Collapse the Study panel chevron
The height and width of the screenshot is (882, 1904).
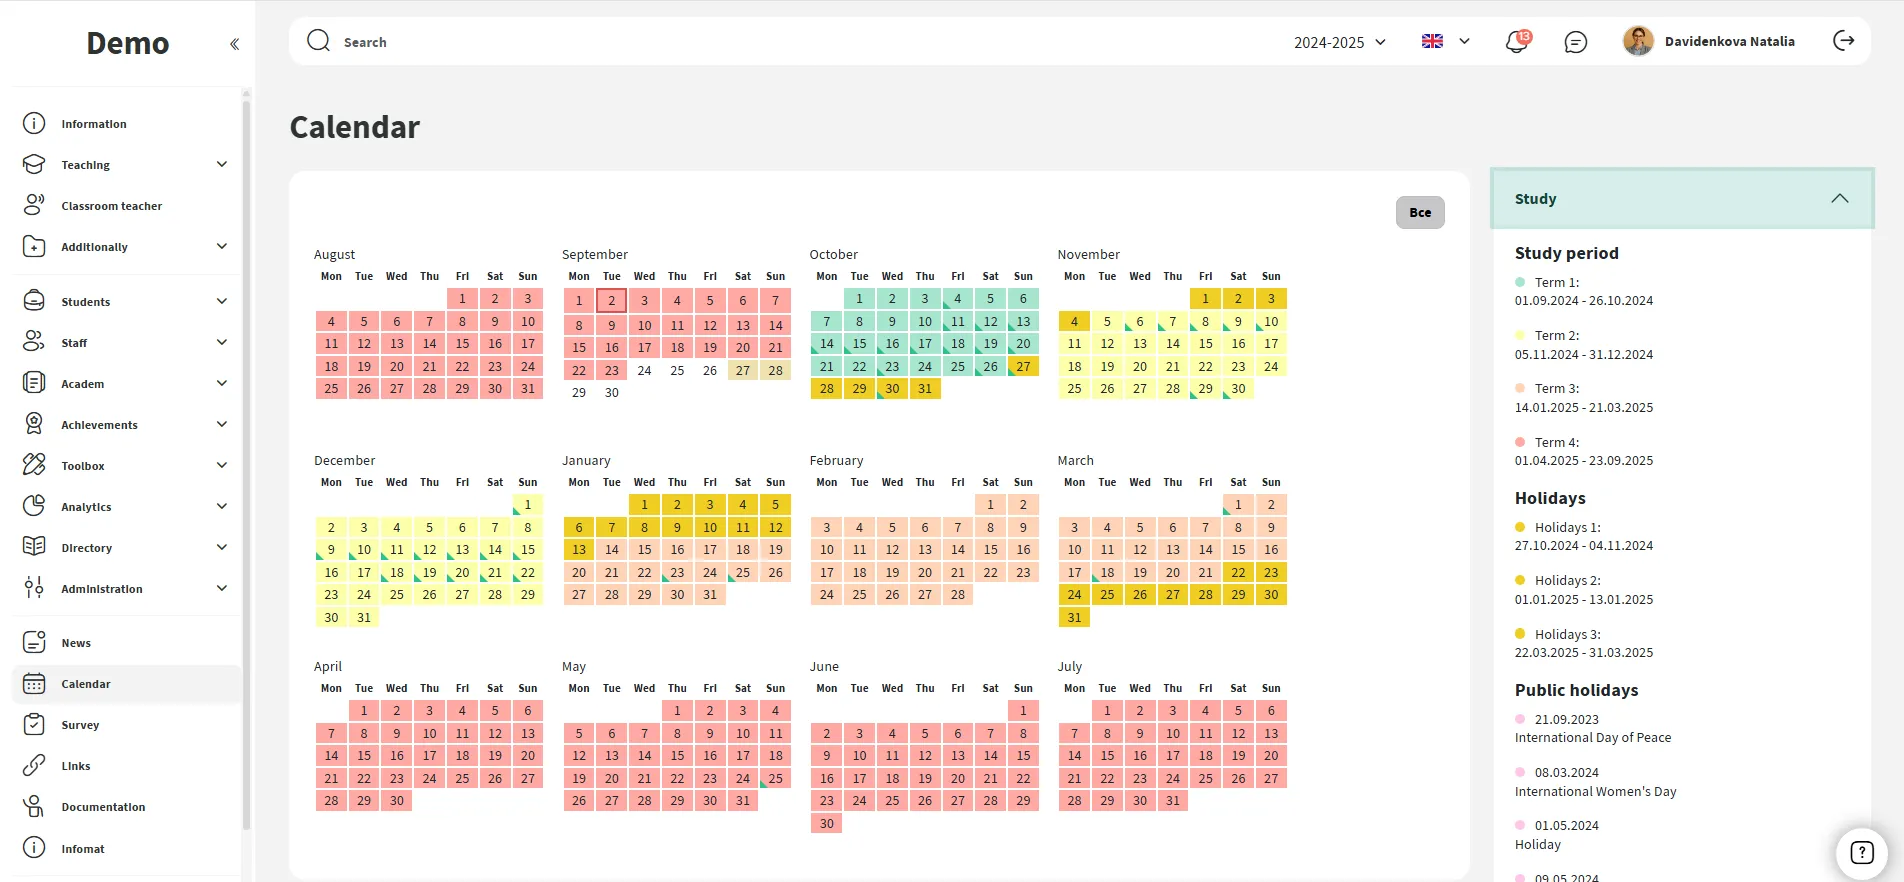coord(1839,199)
